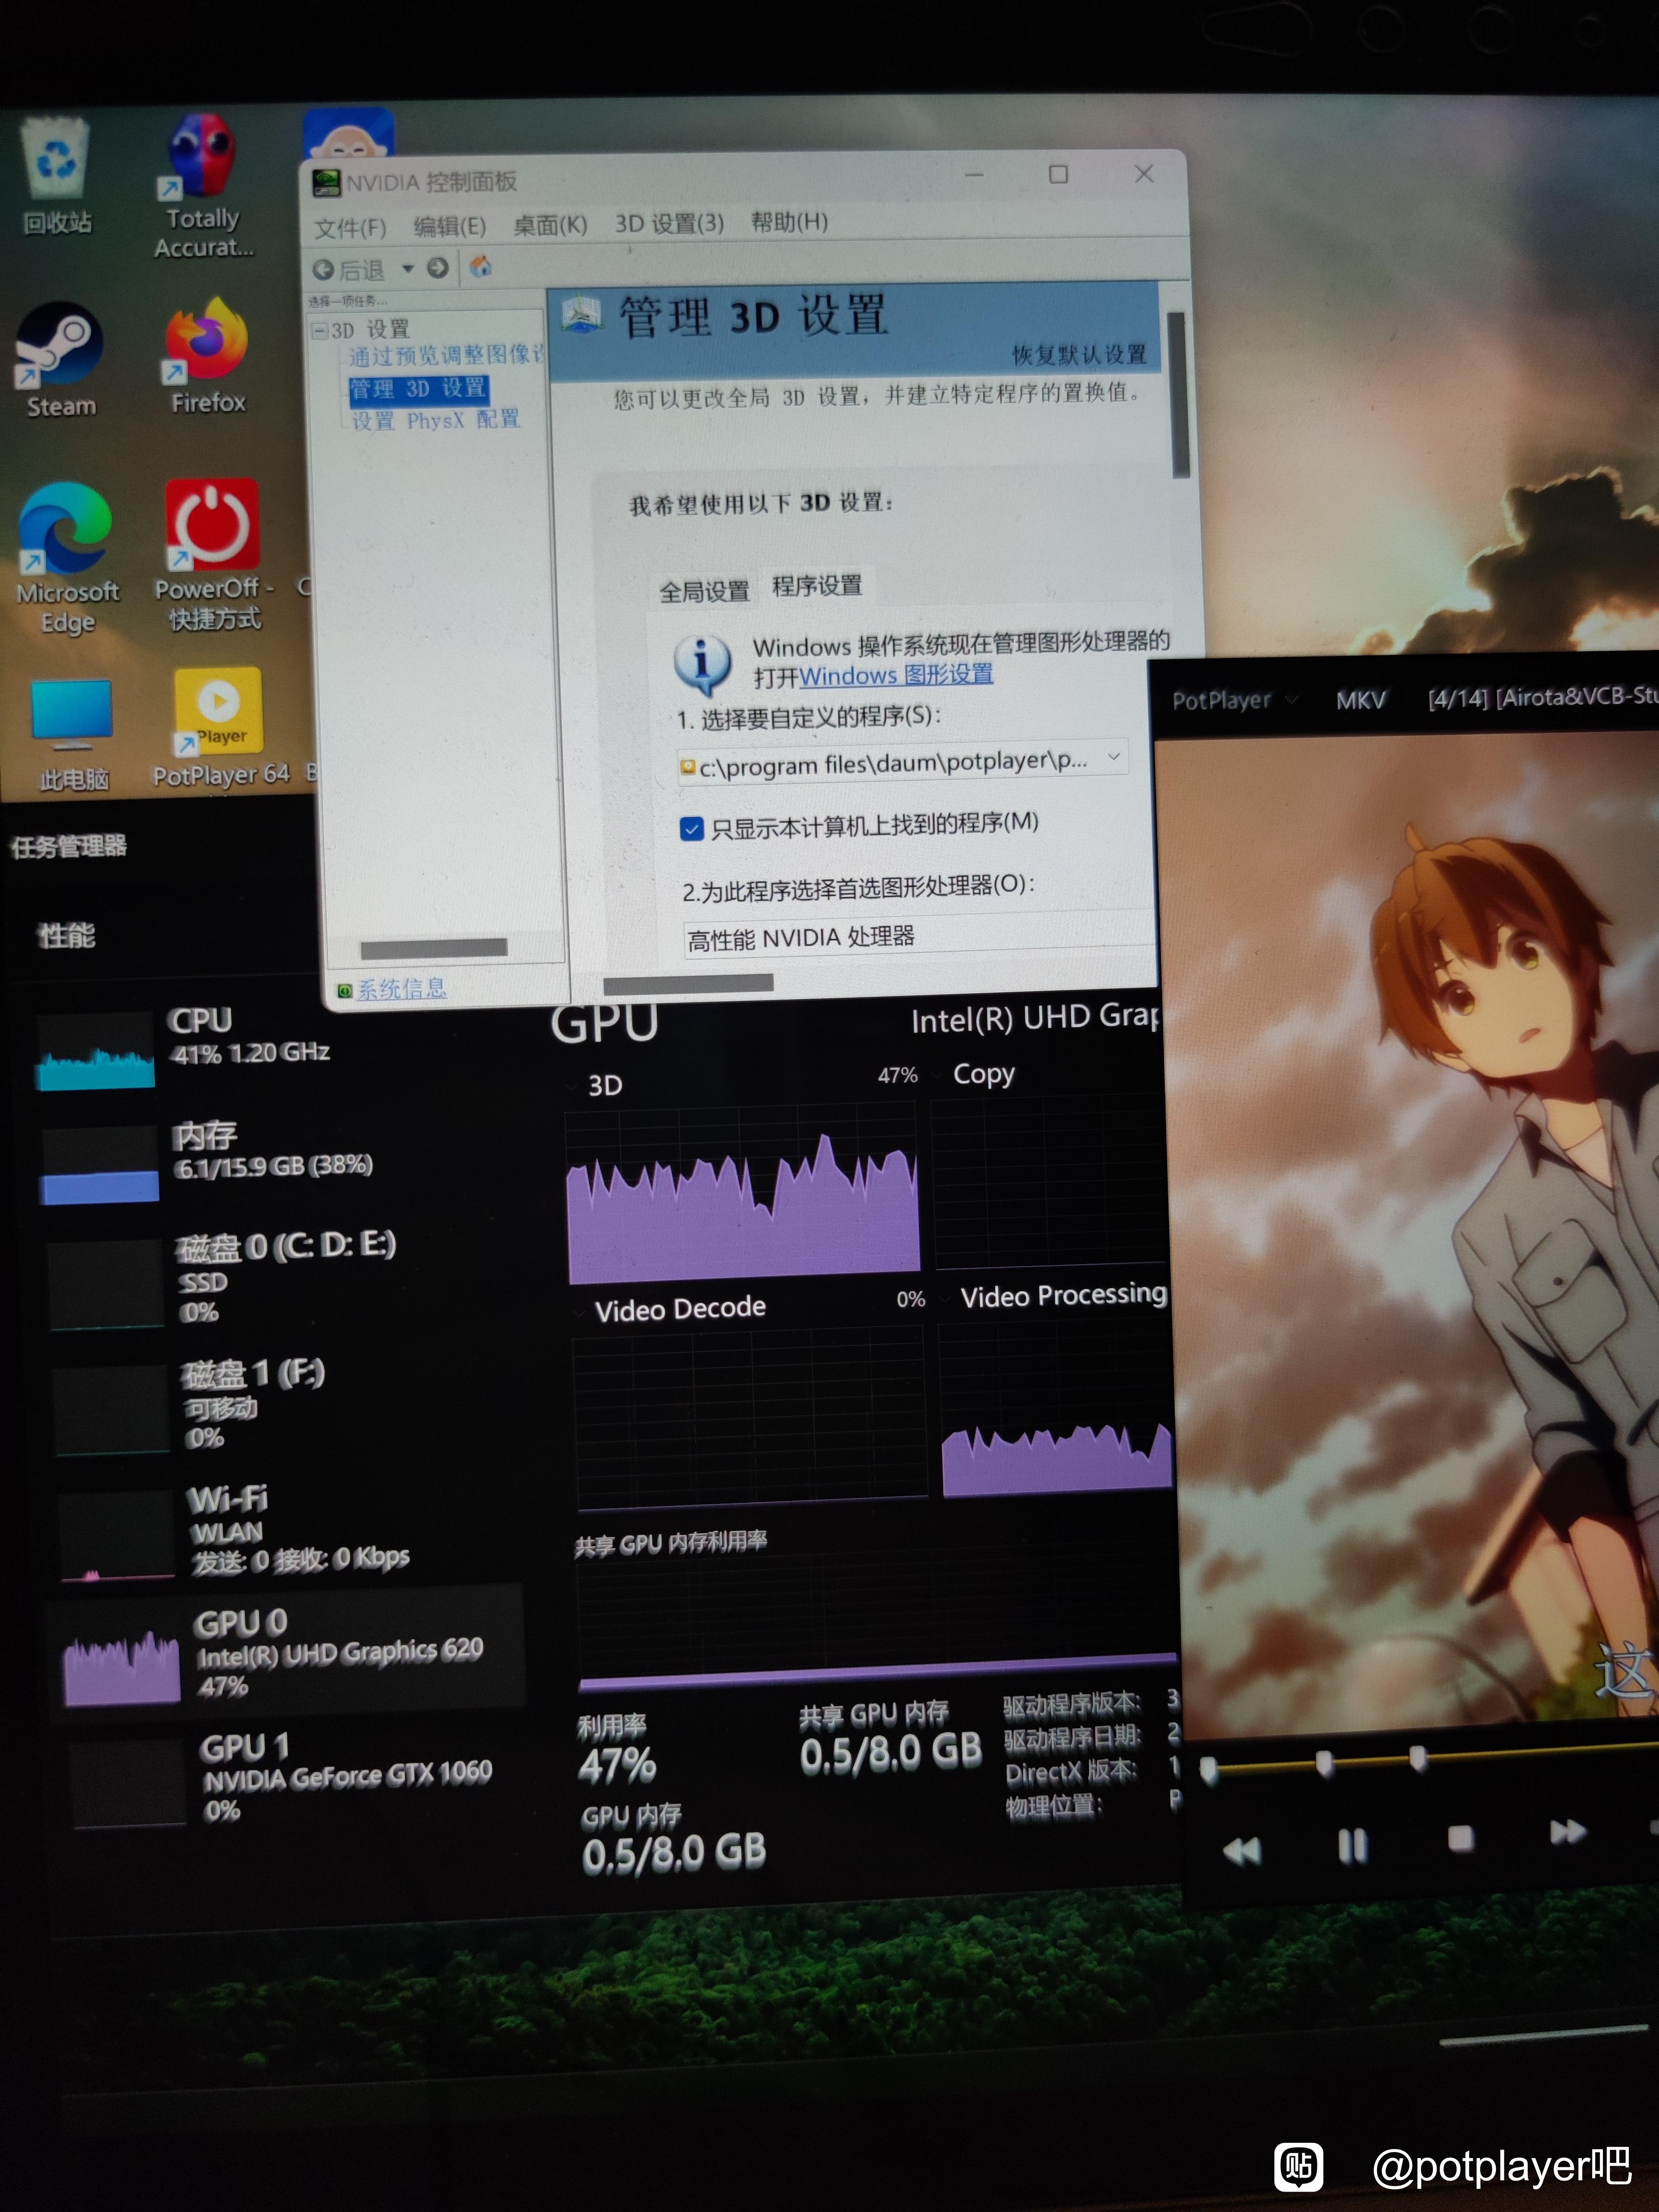Screen dimensions: 1659x2212
Task: Open the This PC (此电脑) icon
Action: pyautogui.click(x=72, y=735)
